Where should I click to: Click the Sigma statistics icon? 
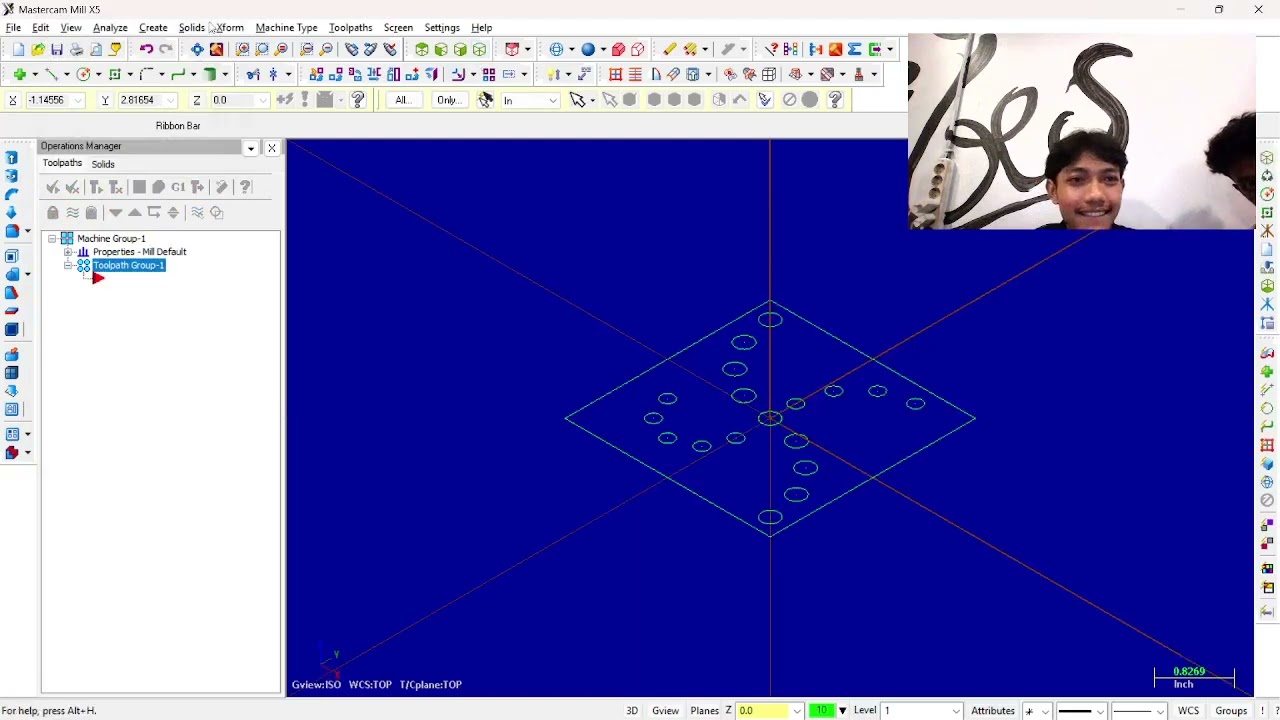[855, 49]
